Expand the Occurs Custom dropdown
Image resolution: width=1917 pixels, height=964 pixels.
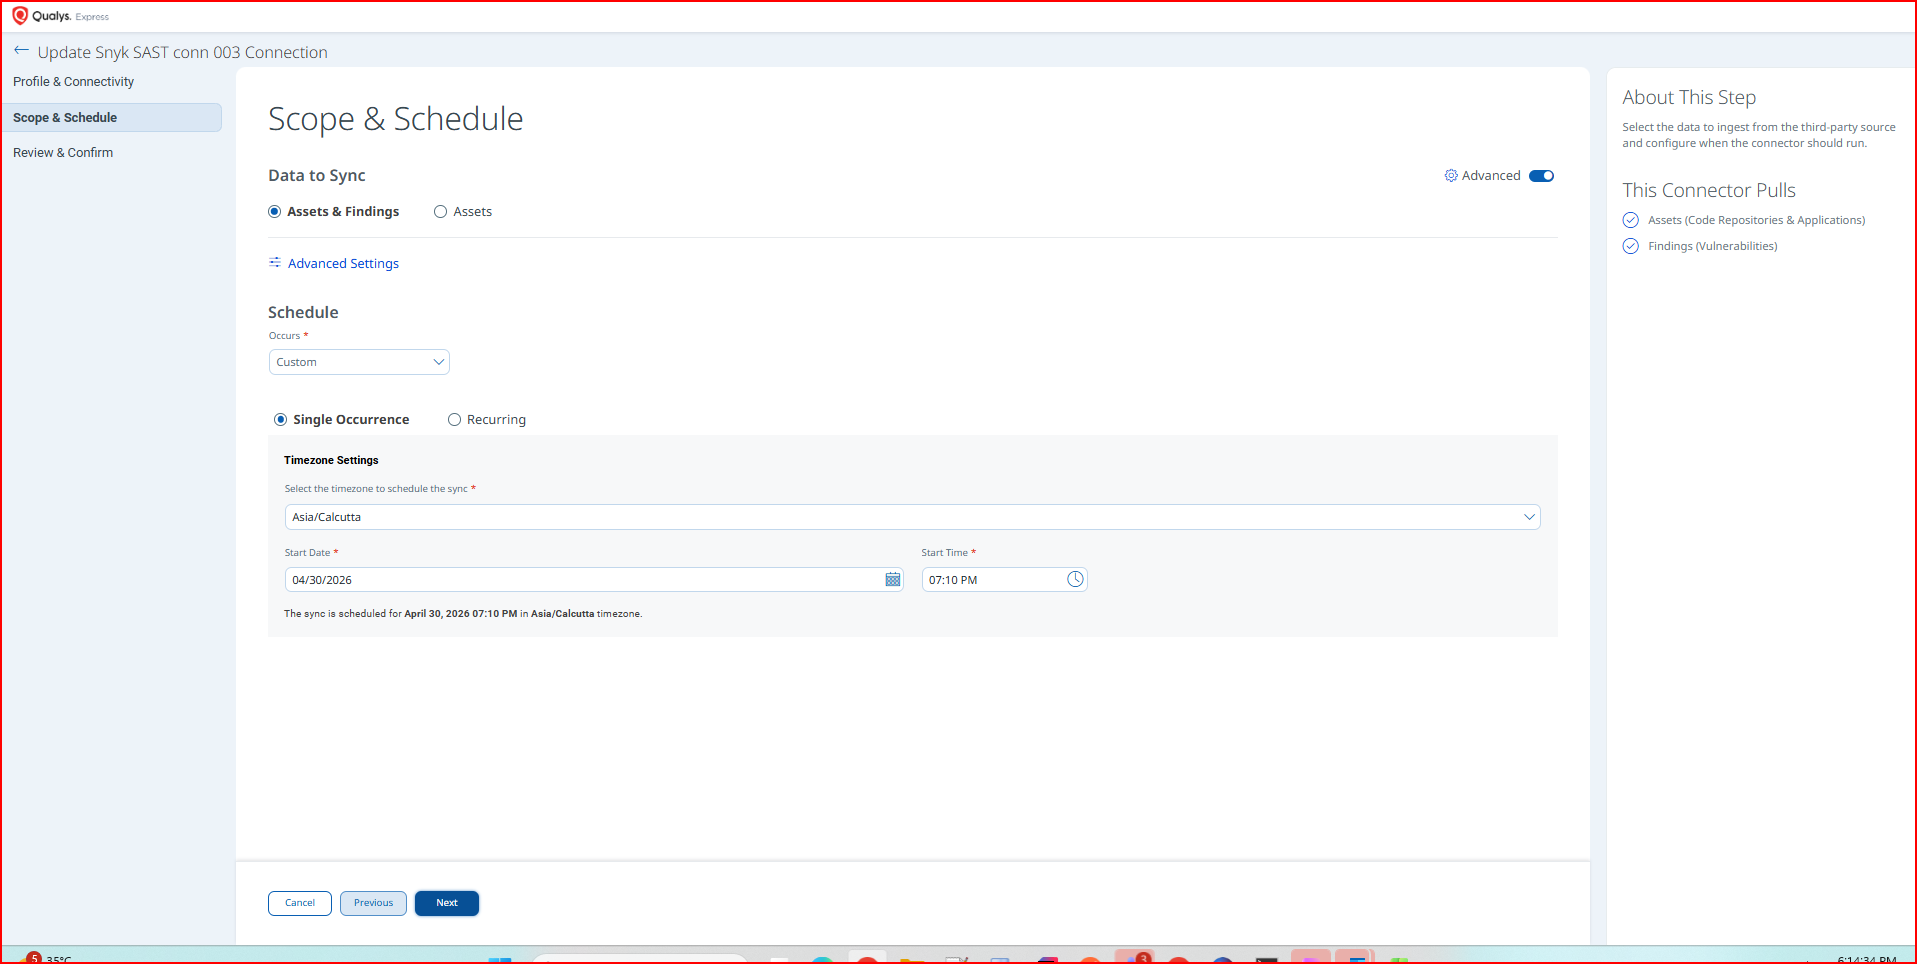[x=359, y=362]
